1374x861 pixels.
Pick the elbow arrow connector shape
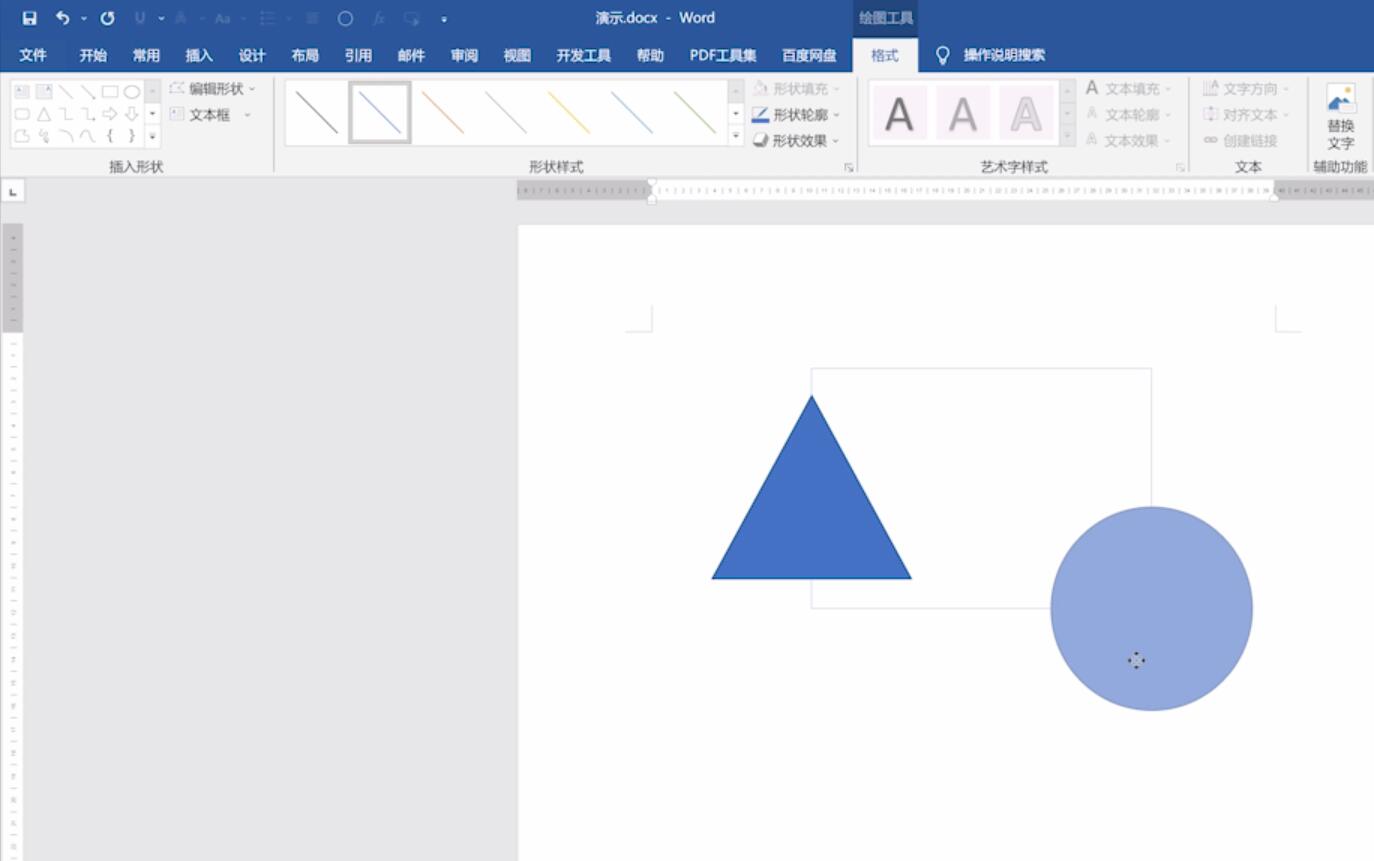point(88,114)
